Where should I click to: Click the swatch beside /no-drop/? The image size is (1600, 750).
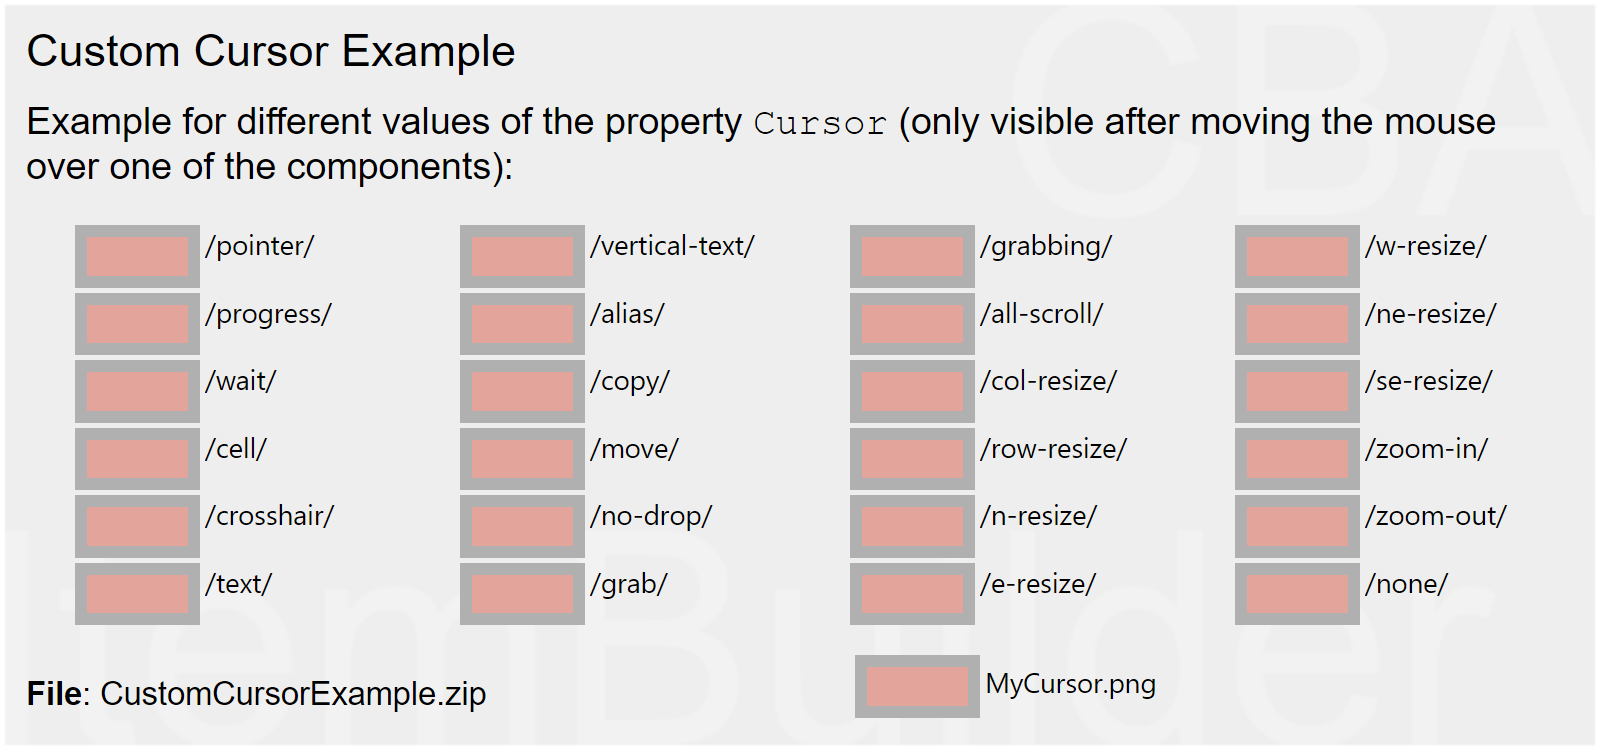coord(522,526)
